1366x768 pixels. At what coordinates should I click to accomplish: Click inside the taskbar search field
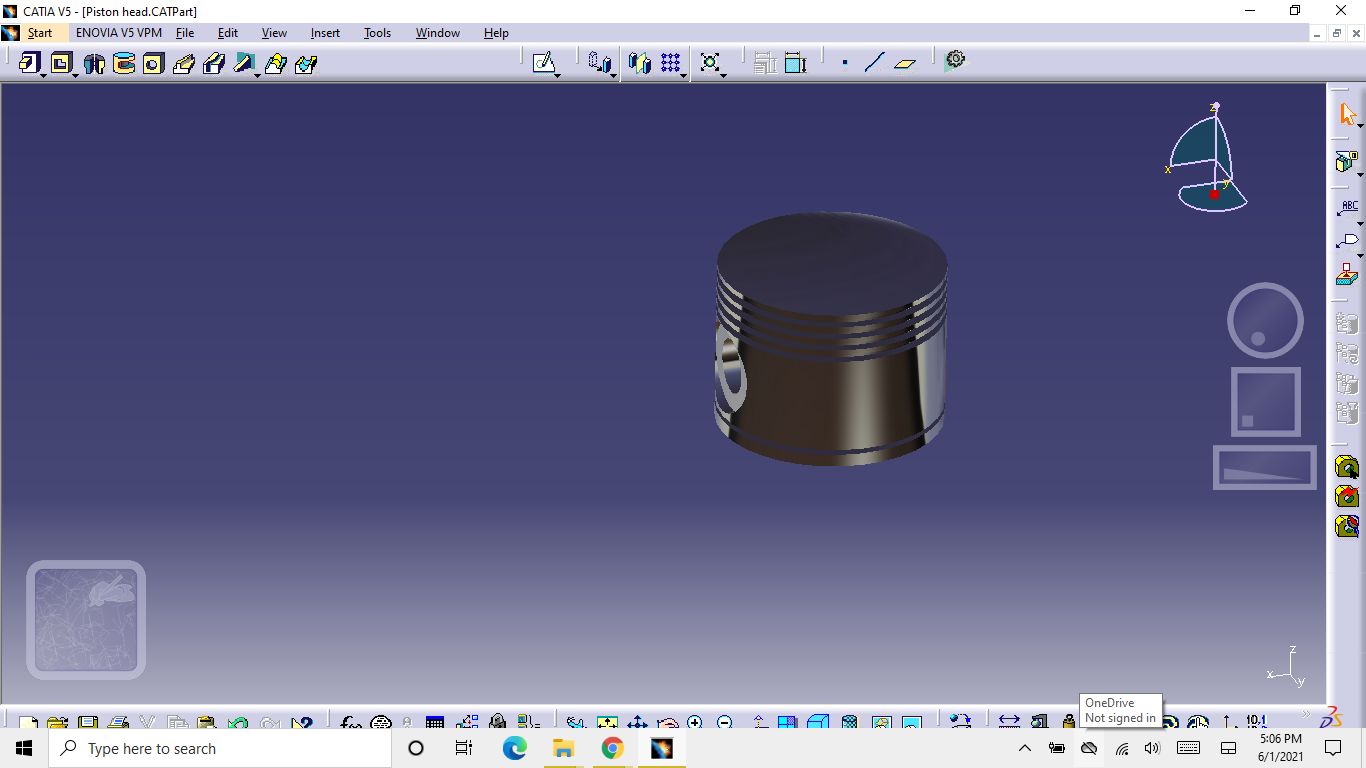(x=220, y=748)
